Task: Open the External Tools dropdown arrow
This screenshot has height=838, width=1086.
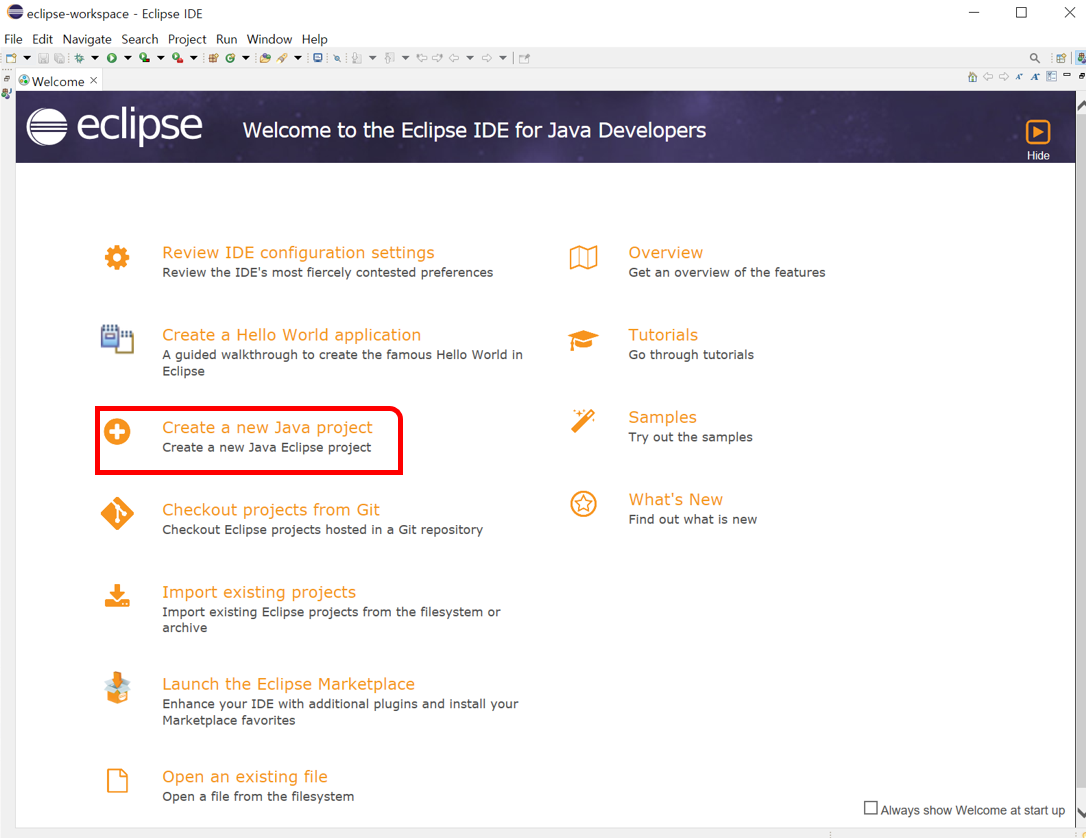Action: 193,58
